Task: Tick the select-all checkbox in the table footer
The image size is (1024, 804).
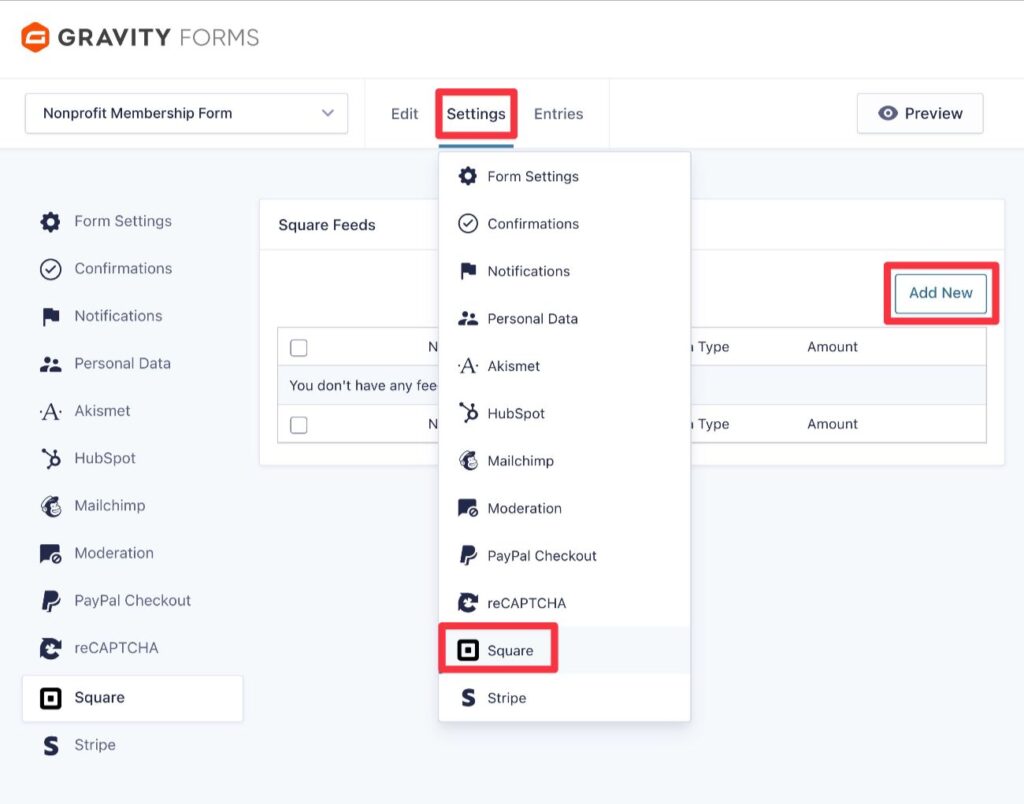Action: point(298,425)
